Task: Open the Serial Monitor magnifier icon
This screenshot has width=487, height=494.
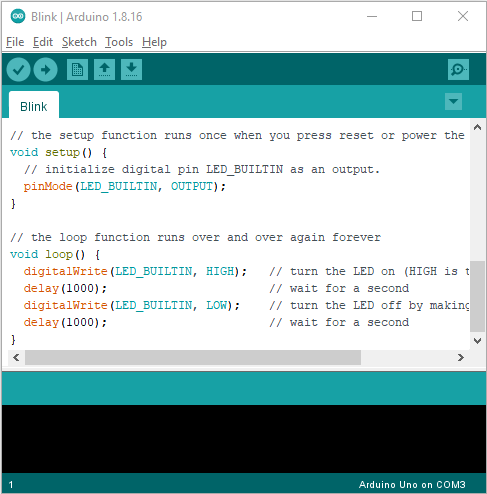Action: coord(458,70)
